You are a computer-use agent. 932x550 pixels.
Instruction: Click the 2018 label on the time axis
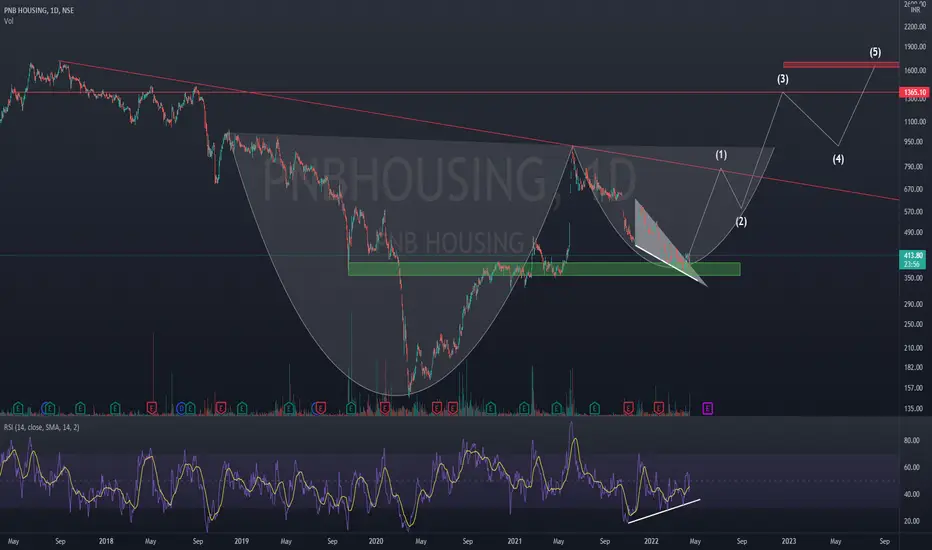click(x=106, y=541)
